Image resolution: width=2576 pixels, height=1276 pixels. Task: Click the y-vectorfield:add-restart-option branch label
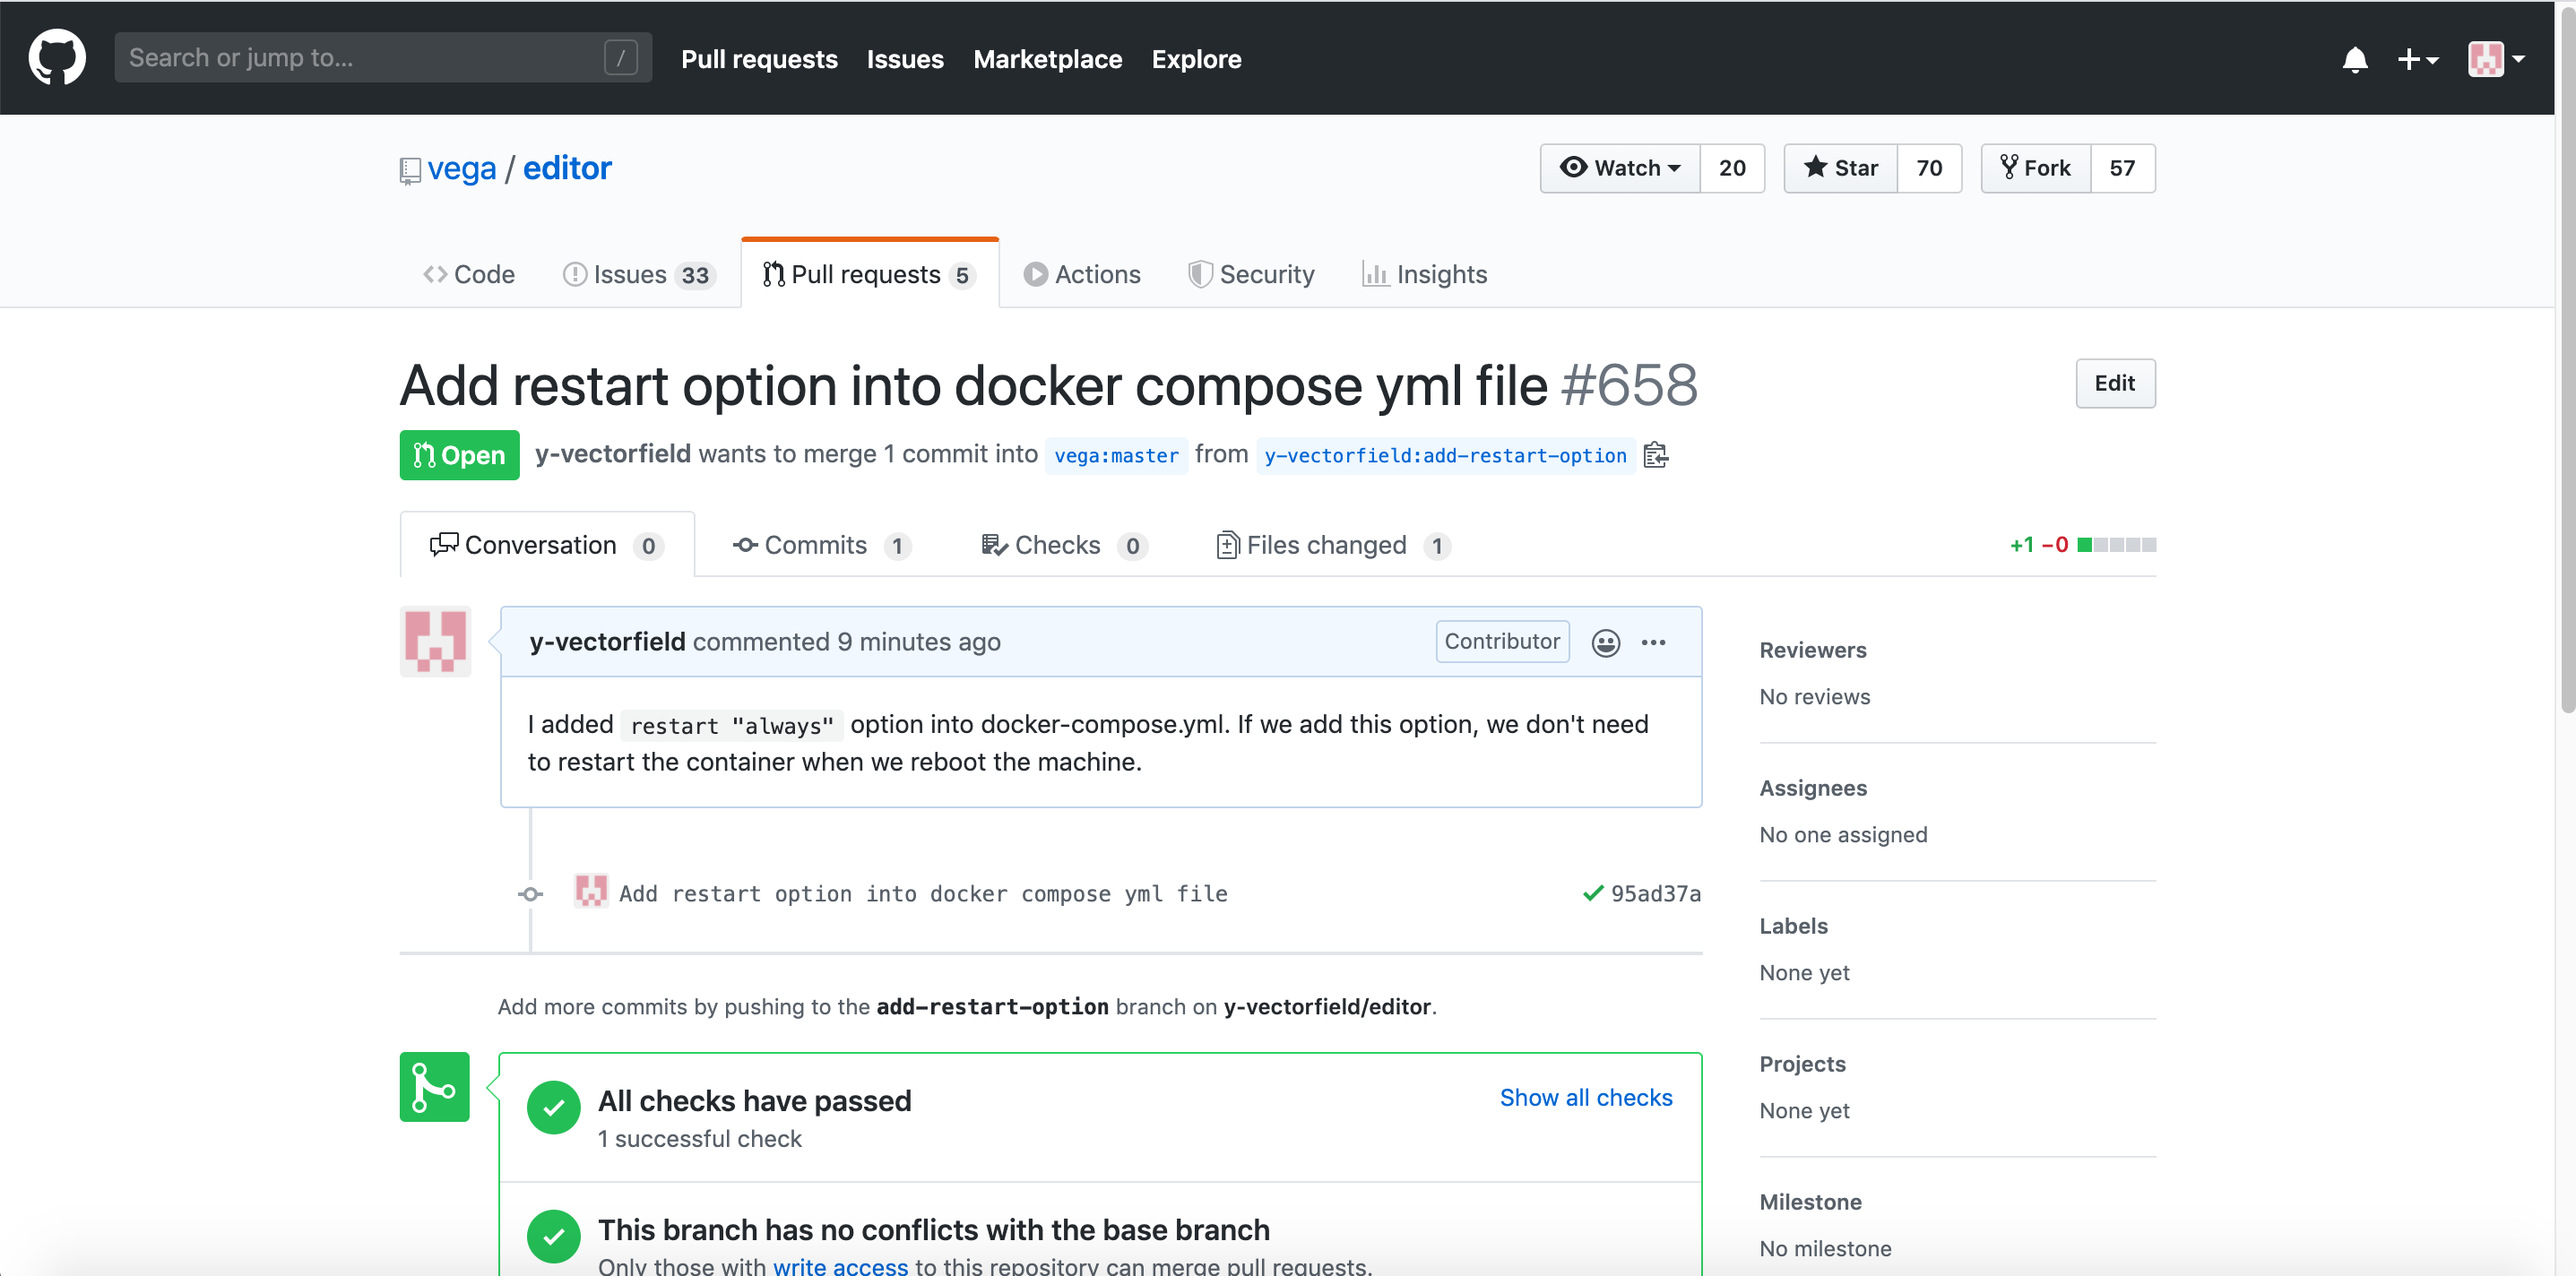(x=1445, y=455)
